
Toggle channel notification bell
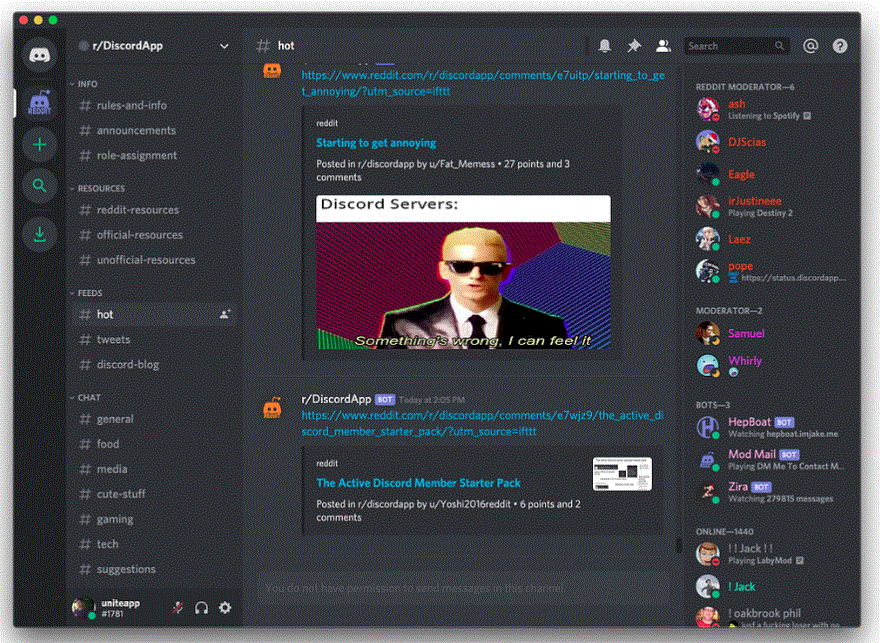[x=604, y=46]
